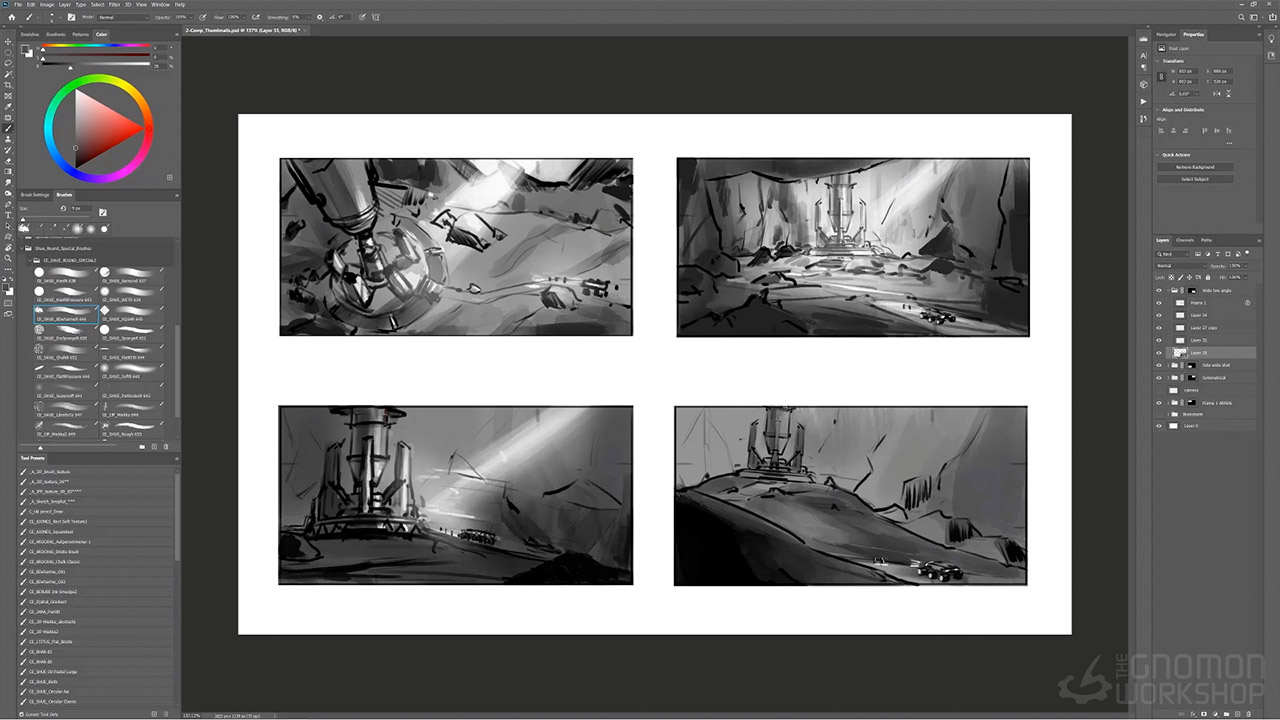The width and height of the screenshot is (1280, 720).
Task: Switch to the Channels tab
Action: coord(1185,240)
